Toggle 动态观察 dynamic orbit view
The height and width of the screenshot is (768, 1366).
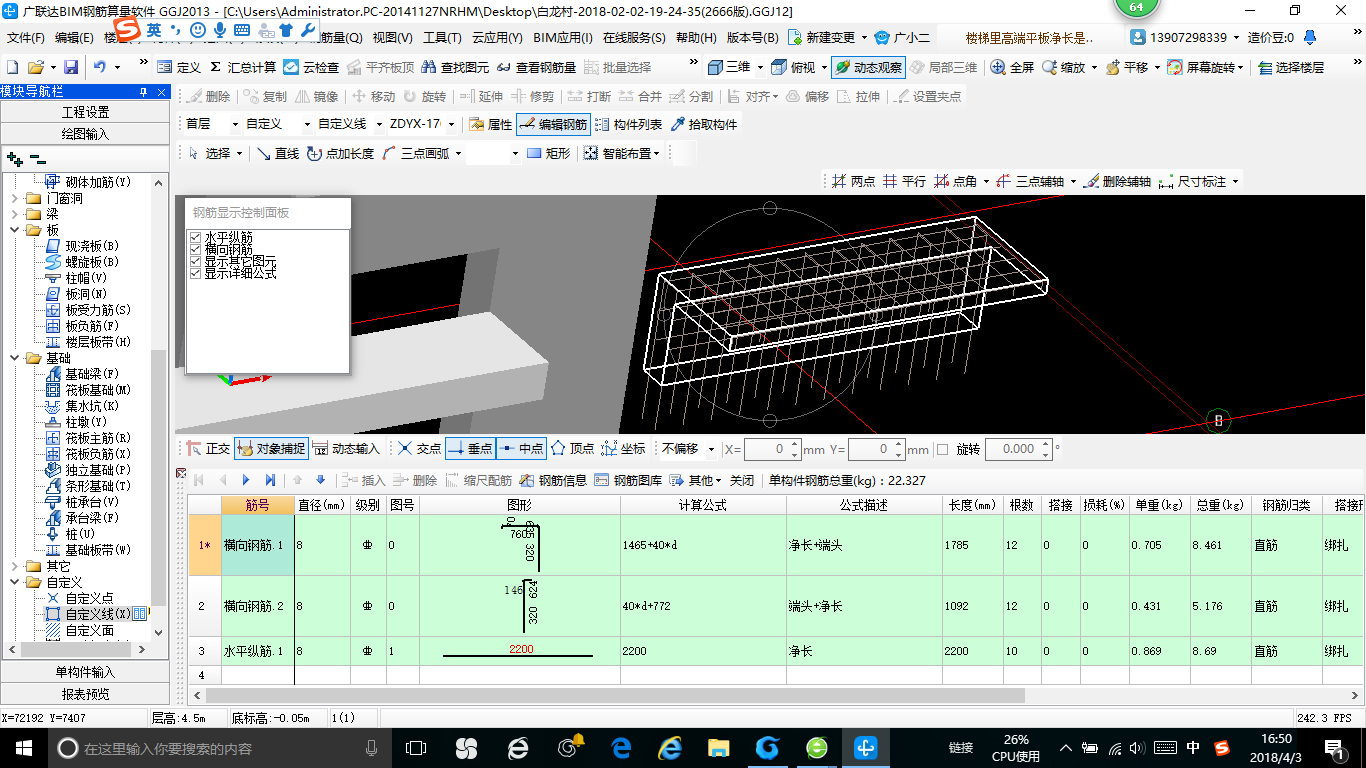coord(868,67)
